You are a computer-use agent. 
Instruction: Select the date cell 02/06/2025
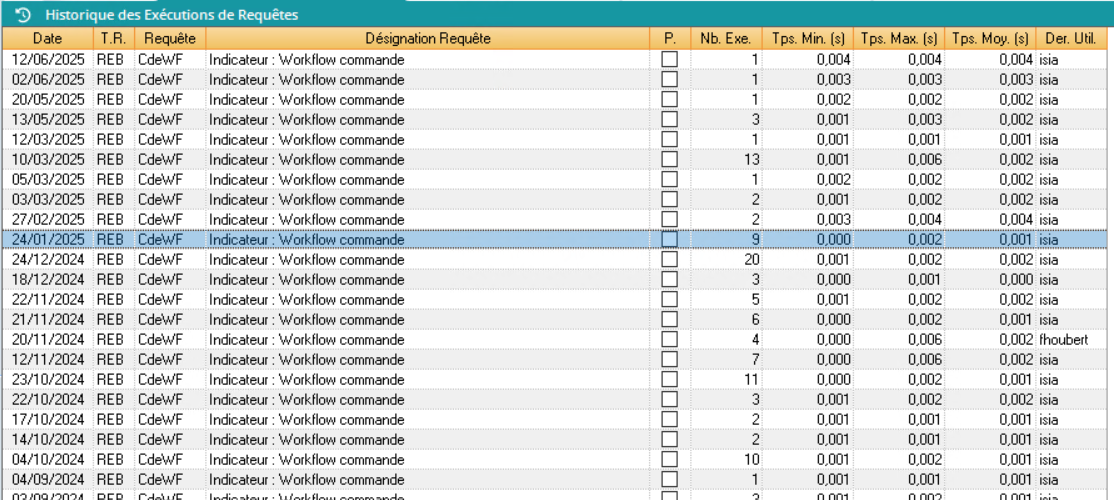(x=47, y=80)
